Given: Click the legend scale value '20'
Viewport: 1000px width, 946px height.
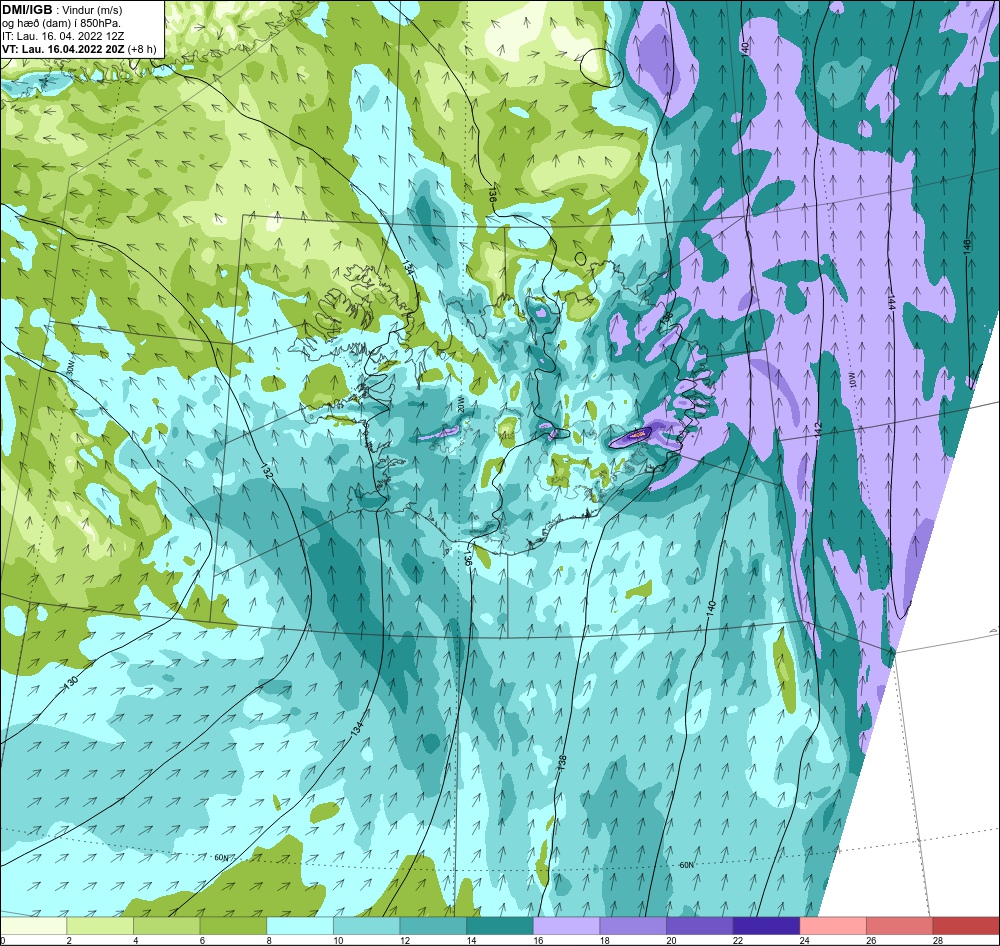Looking at the screenshot, I should (672, 940).
